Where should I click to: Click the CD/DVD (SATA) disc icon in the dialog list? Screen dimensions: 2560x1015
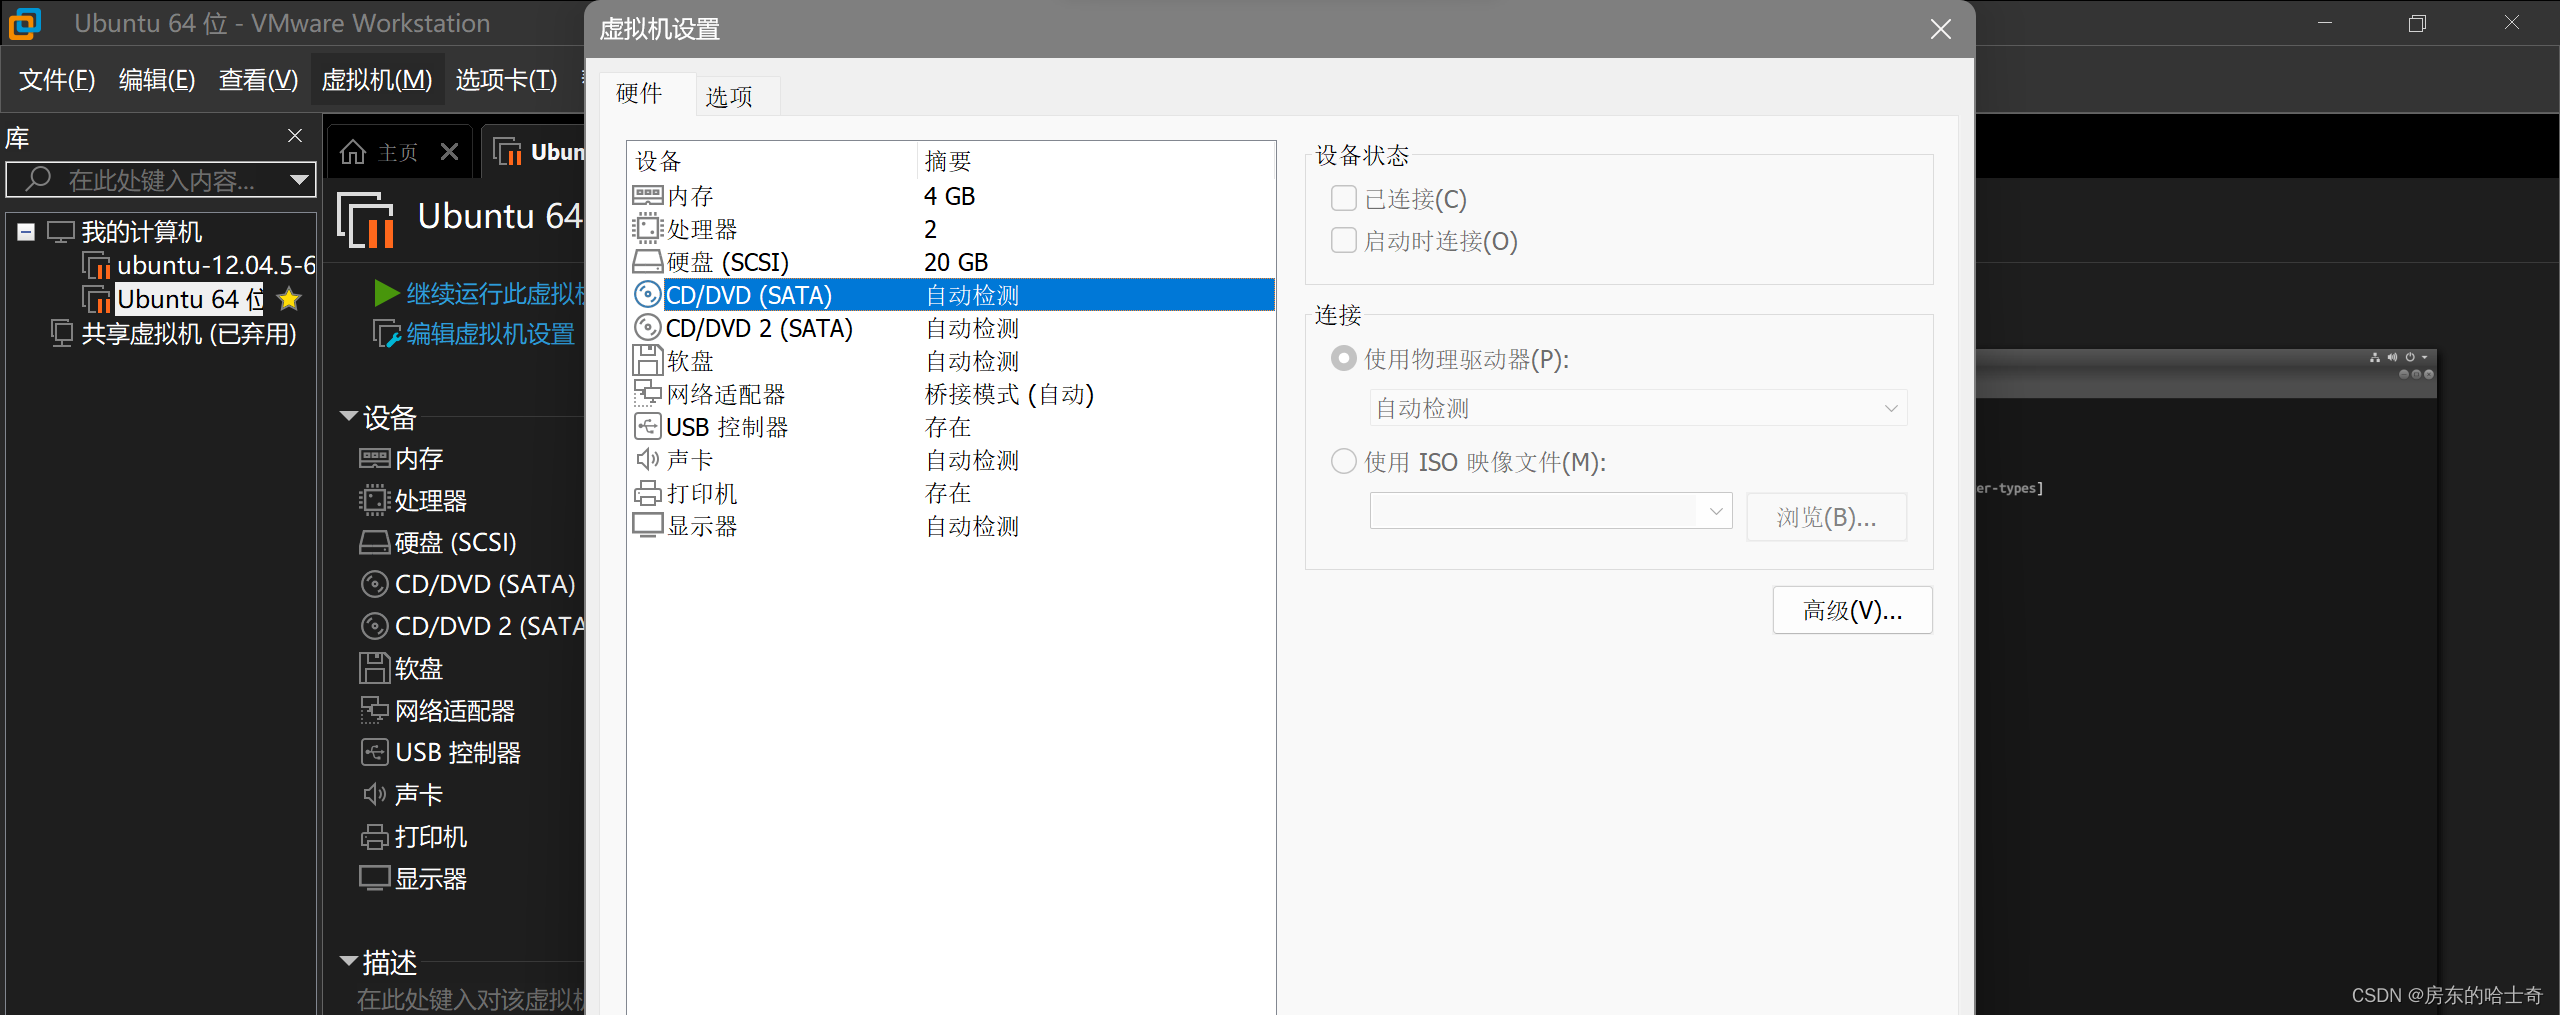tap(648, 295)
